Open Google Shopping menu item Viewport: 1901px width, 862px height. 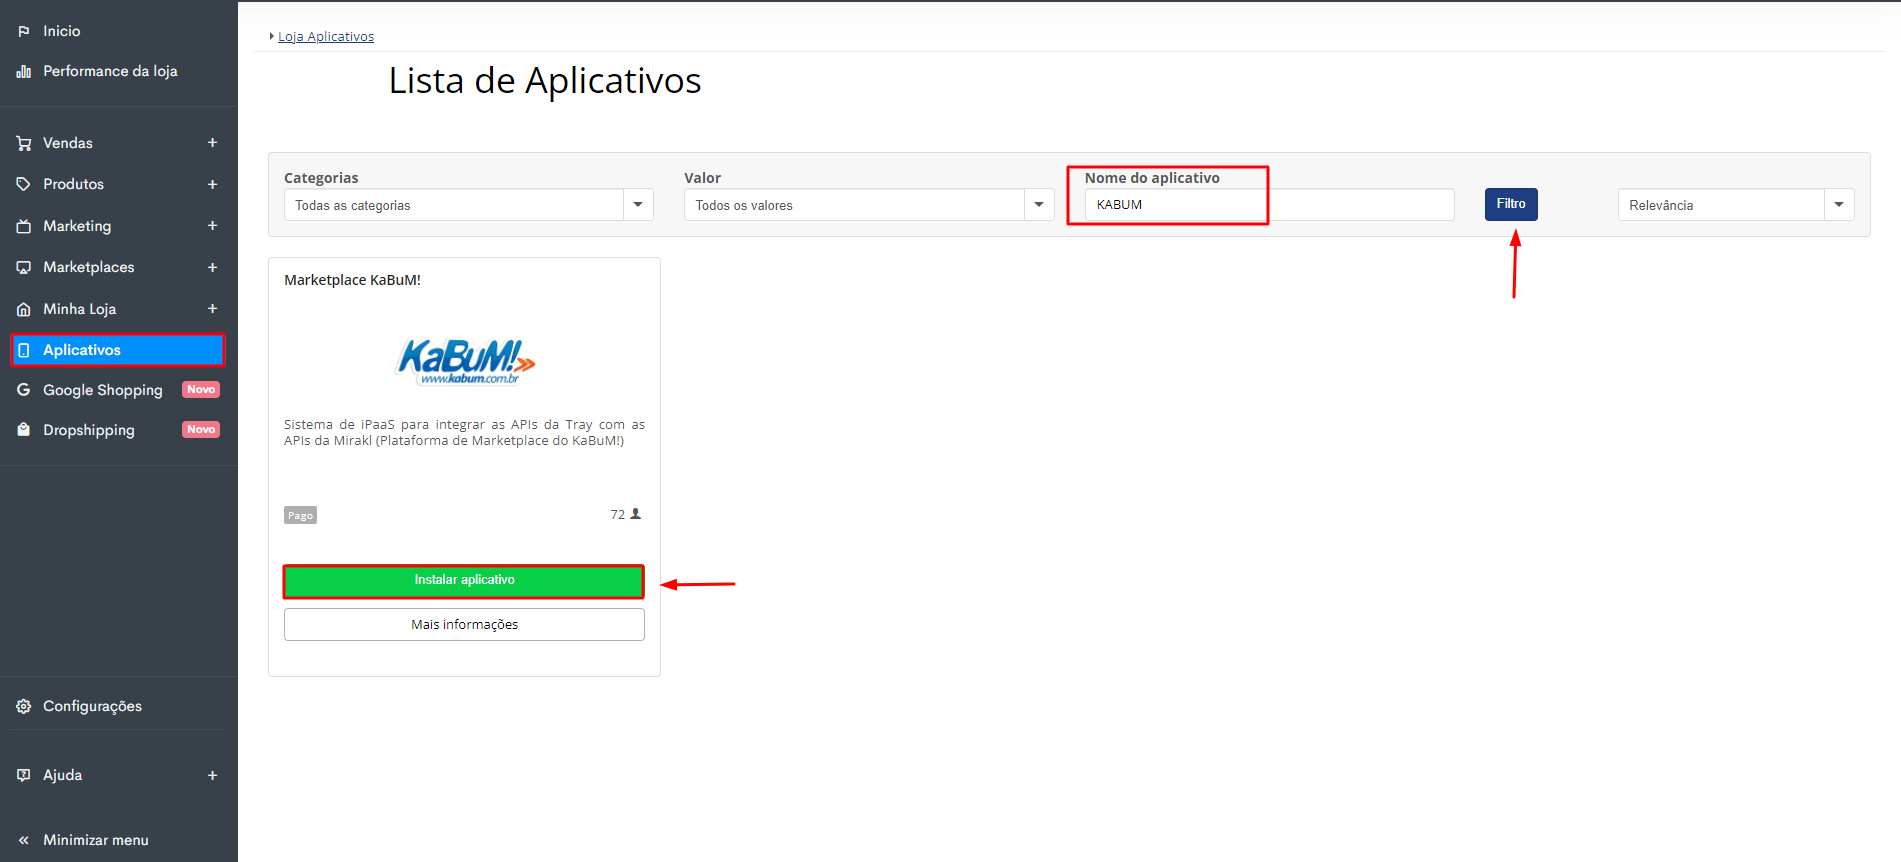(103, 391)
